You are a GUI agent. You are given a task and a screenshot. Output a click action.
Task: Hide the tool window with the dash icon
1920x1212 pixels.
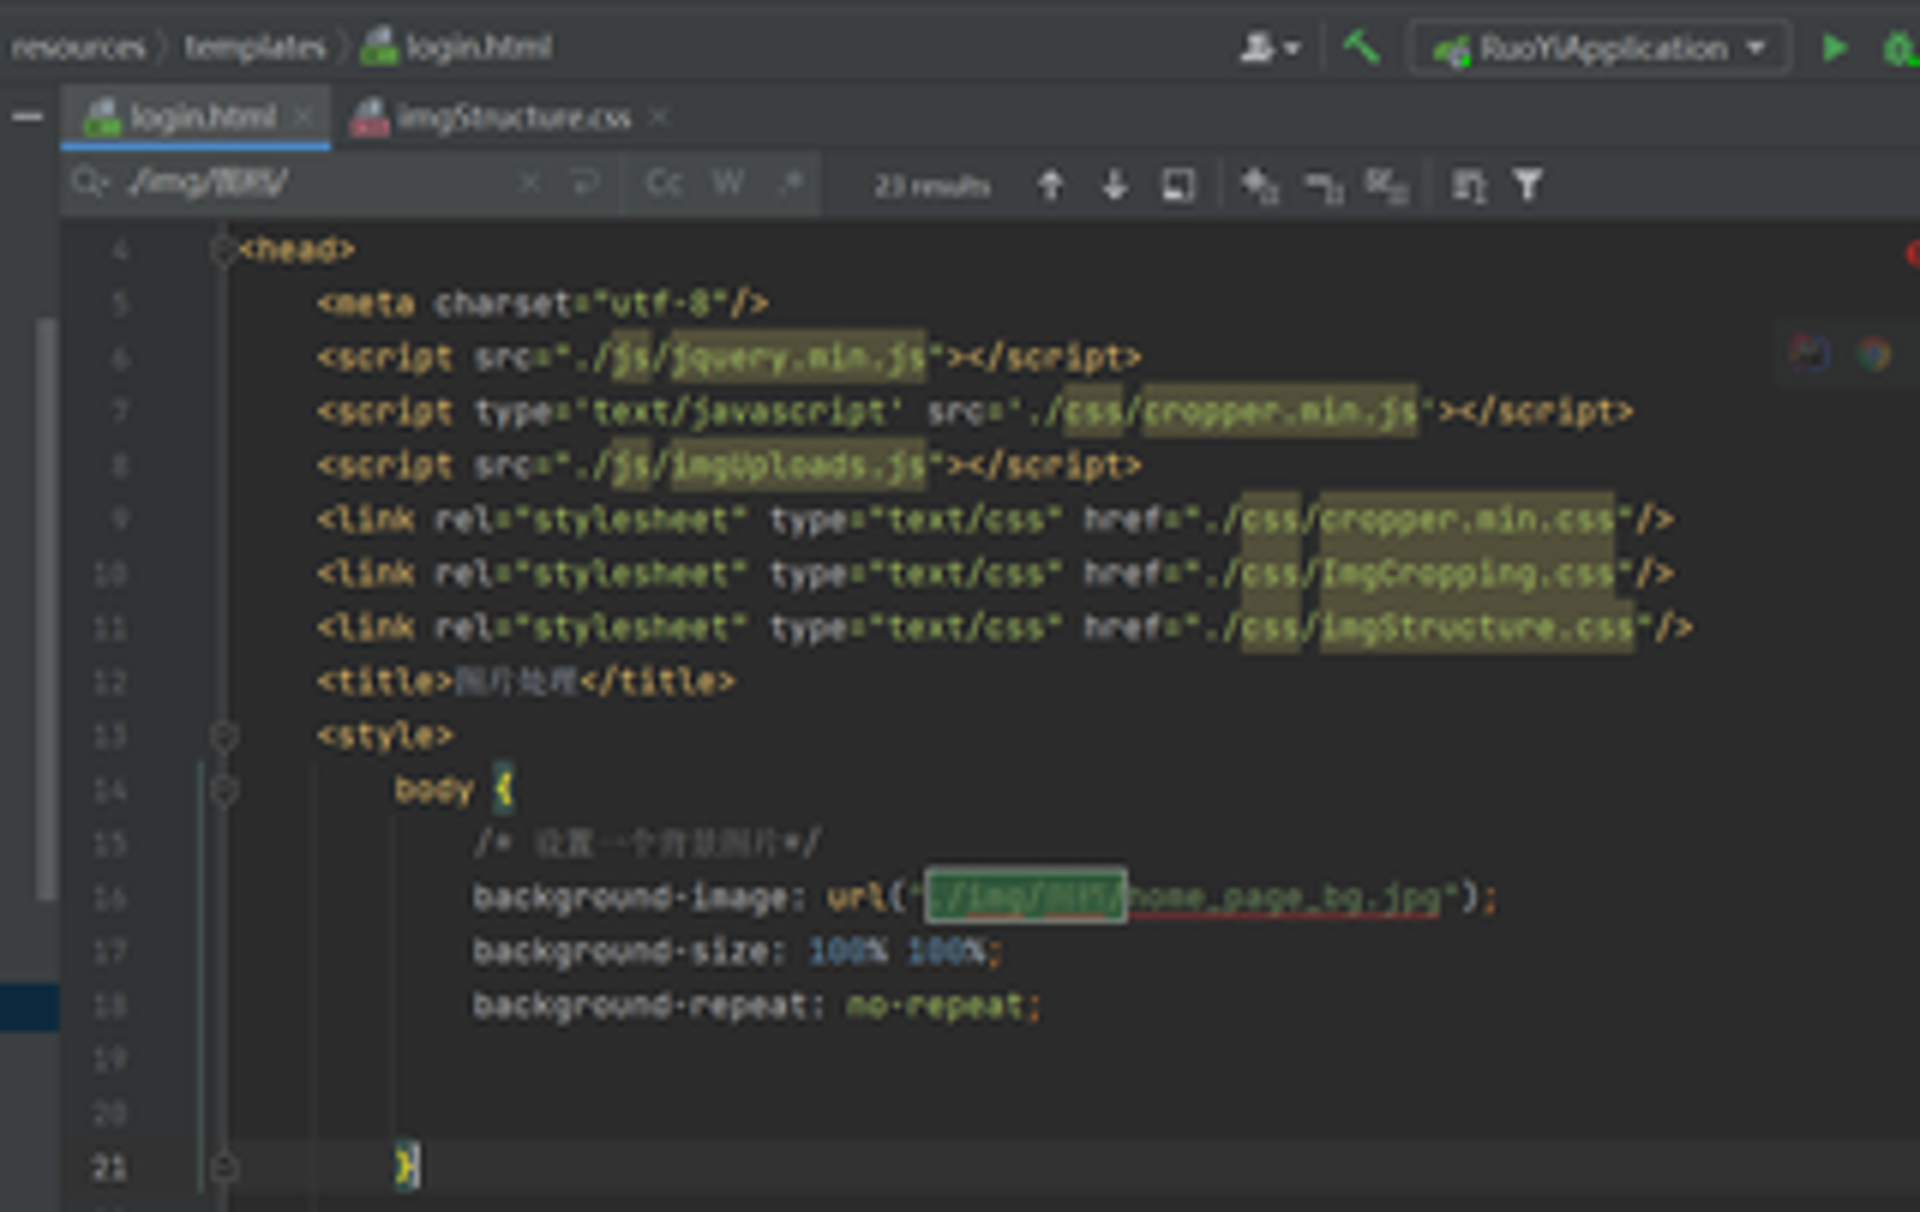click(x=28, y=117)
